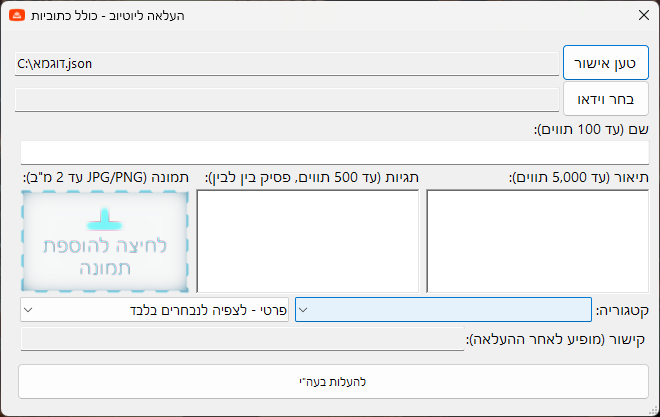Close the YouTube upload window
The image size is (660, 417).
point(643,16)
